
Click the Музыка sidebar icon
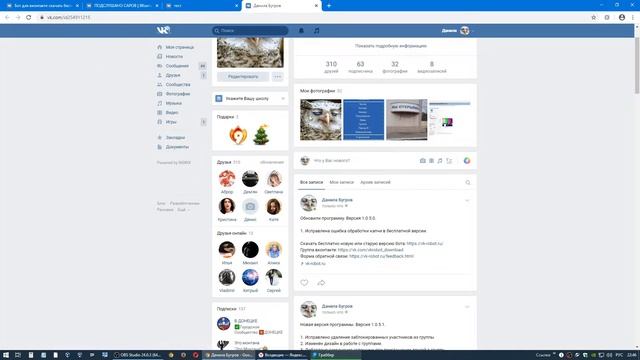(x=160, y=103)
